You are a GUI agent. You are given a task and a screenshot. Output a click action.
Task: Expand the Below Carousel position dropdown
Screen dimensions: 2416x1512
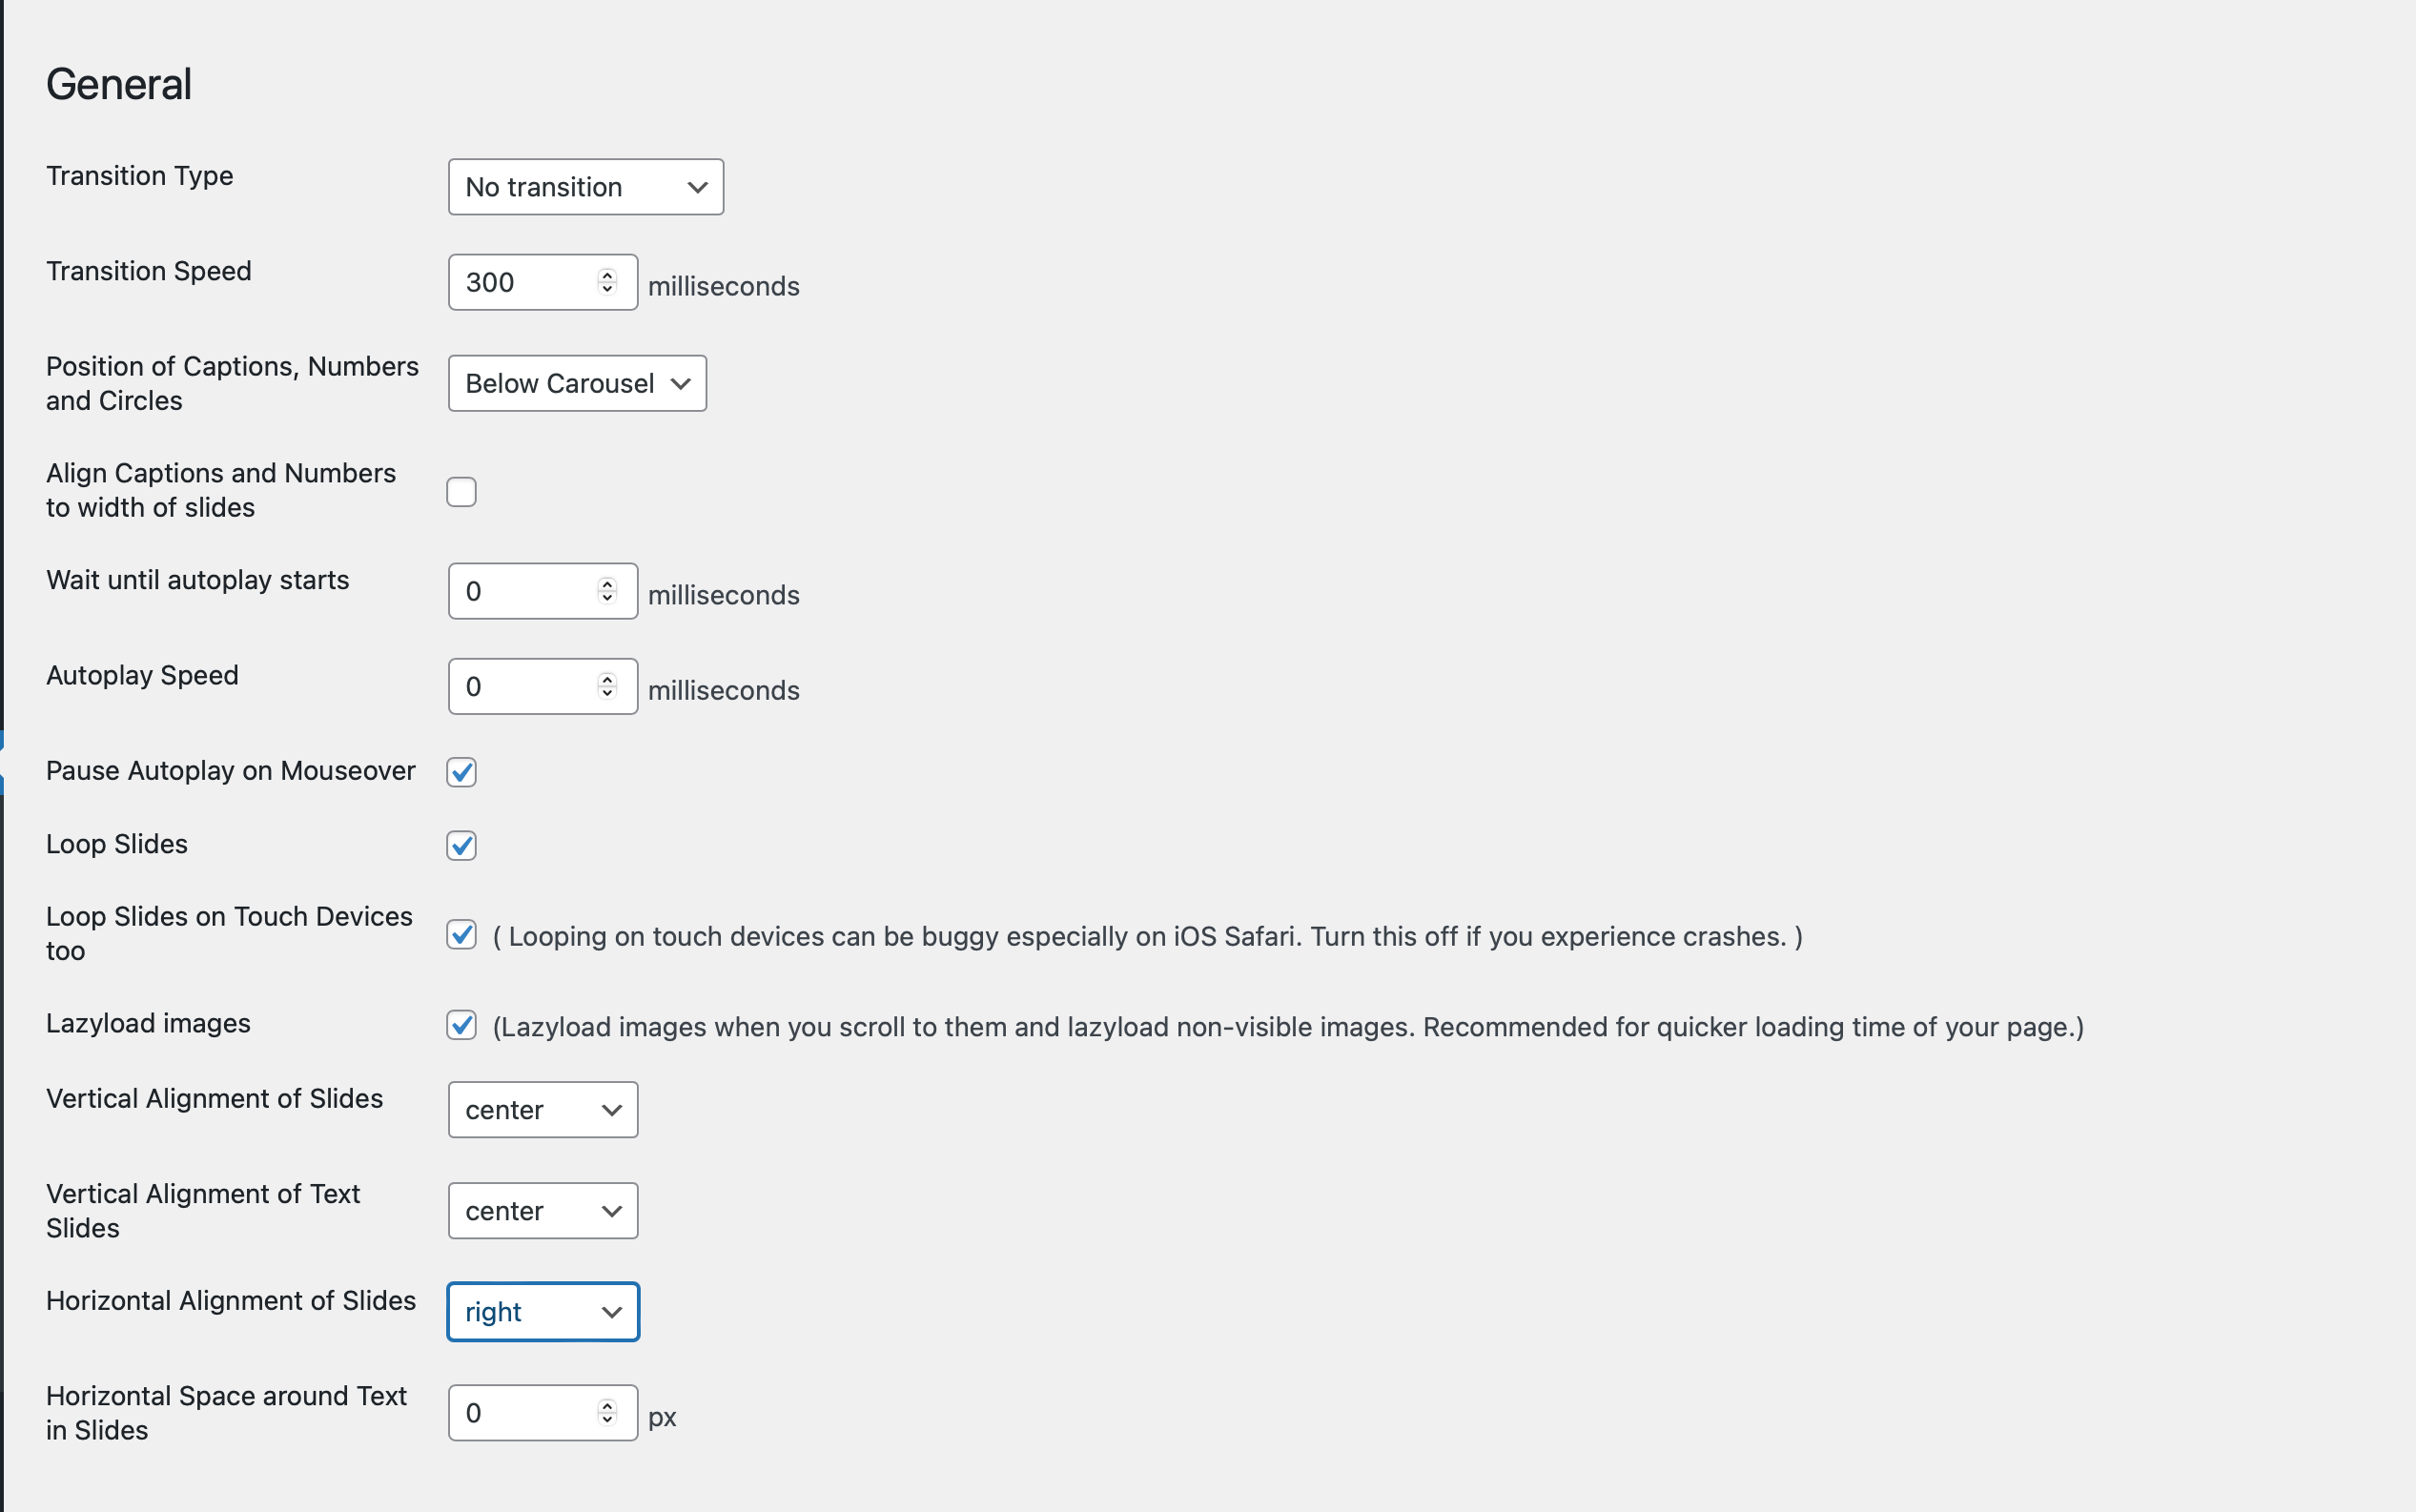pyautogui.click(x=577, y=384)
